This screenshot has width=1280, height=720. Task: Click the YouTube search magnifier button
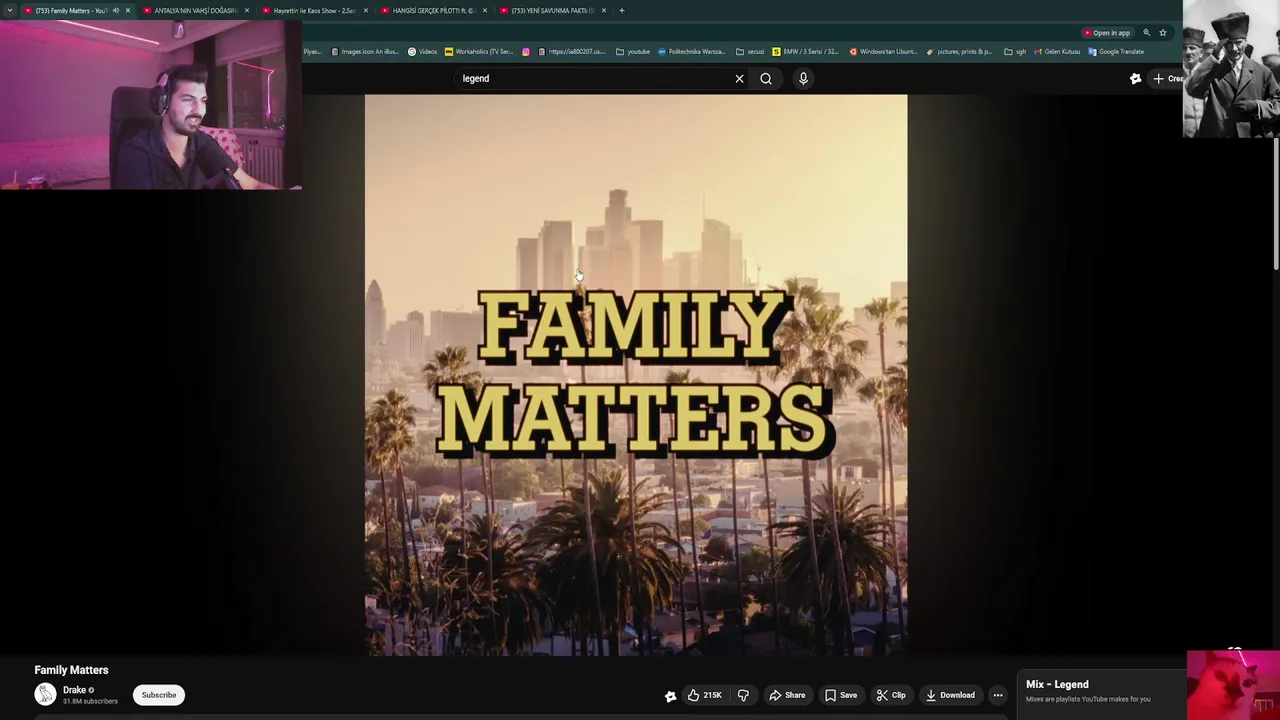(x=766, y=78)
